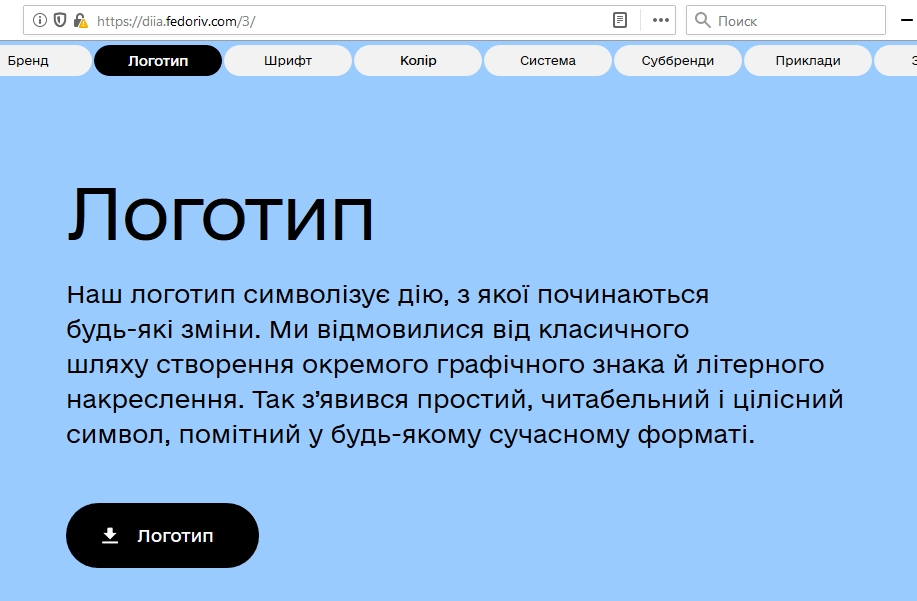Click the download arrow icon on Логотип button
Viewport: 917px width, 601px height.
point(110,536)
